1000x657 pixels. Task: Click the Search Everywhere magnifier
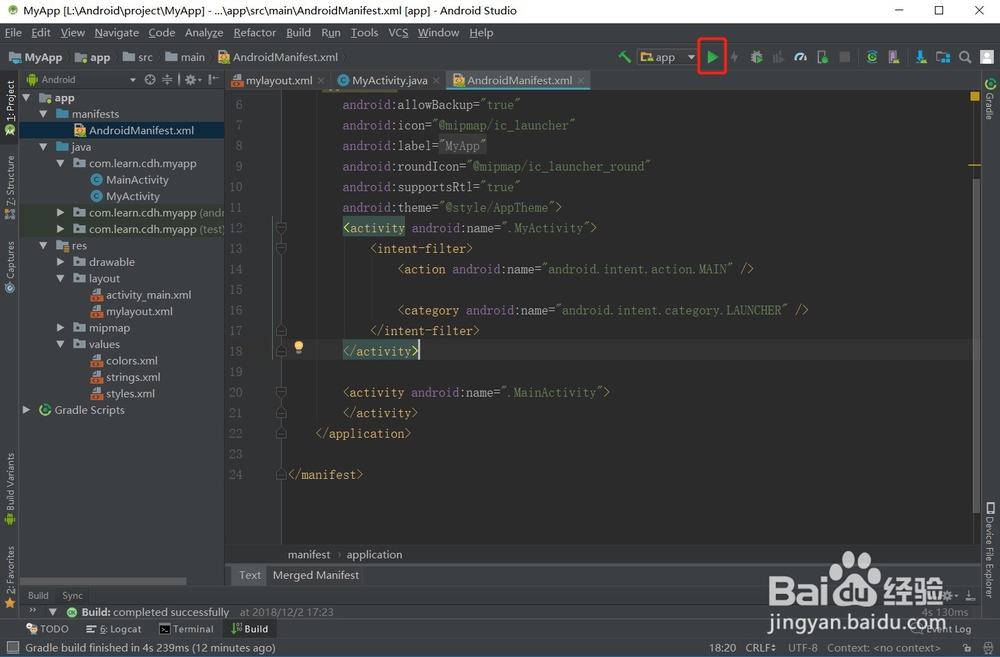(x=965, y=57)
